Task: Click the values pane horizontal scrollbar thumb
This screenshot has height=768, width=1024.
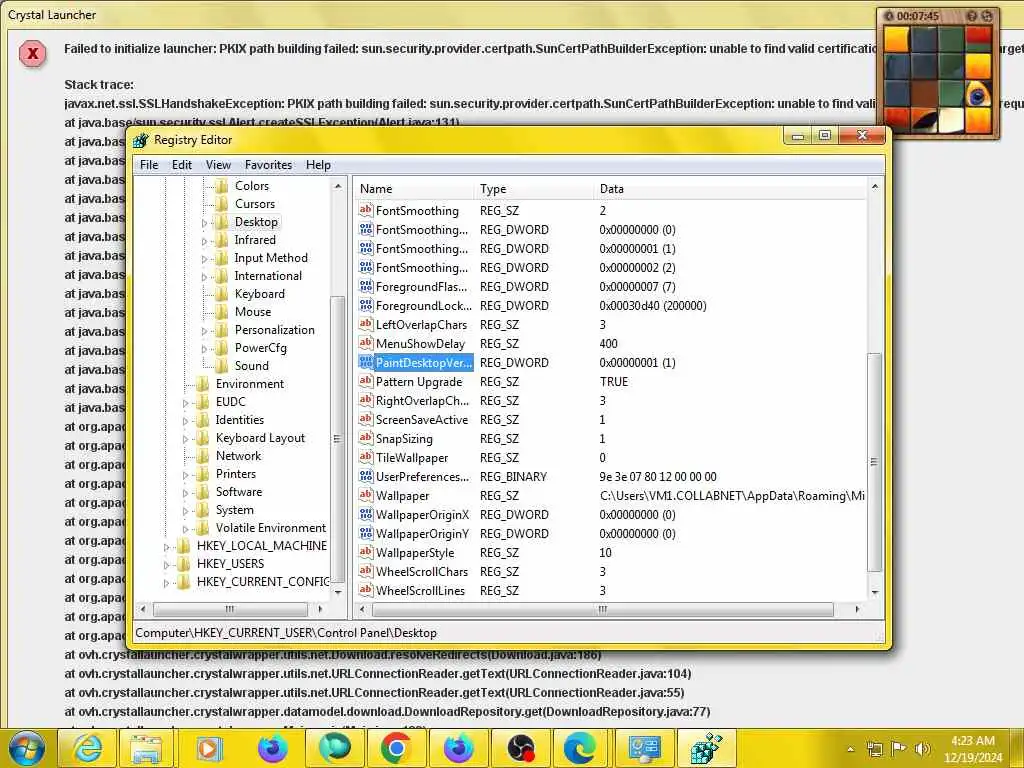Action: 603,609
